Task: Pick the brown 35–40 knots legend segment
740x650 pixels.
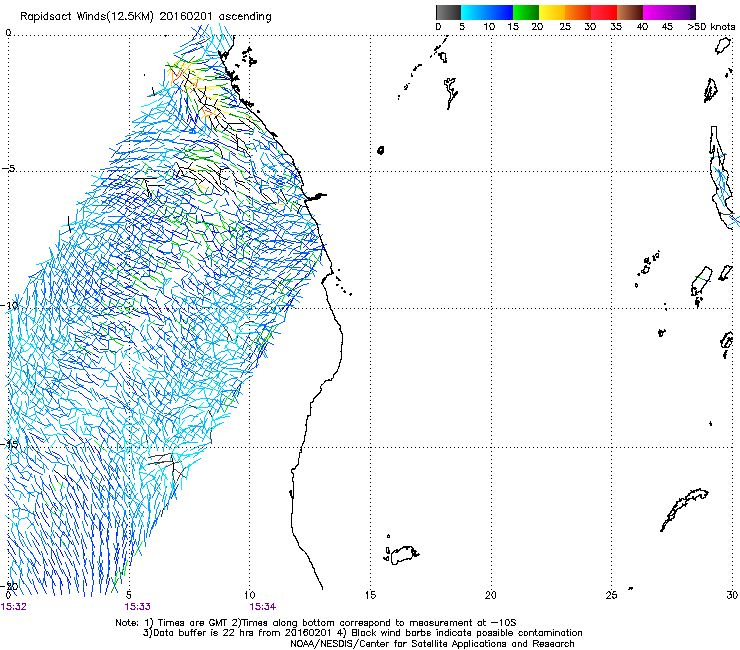Action: click(630, 12)
